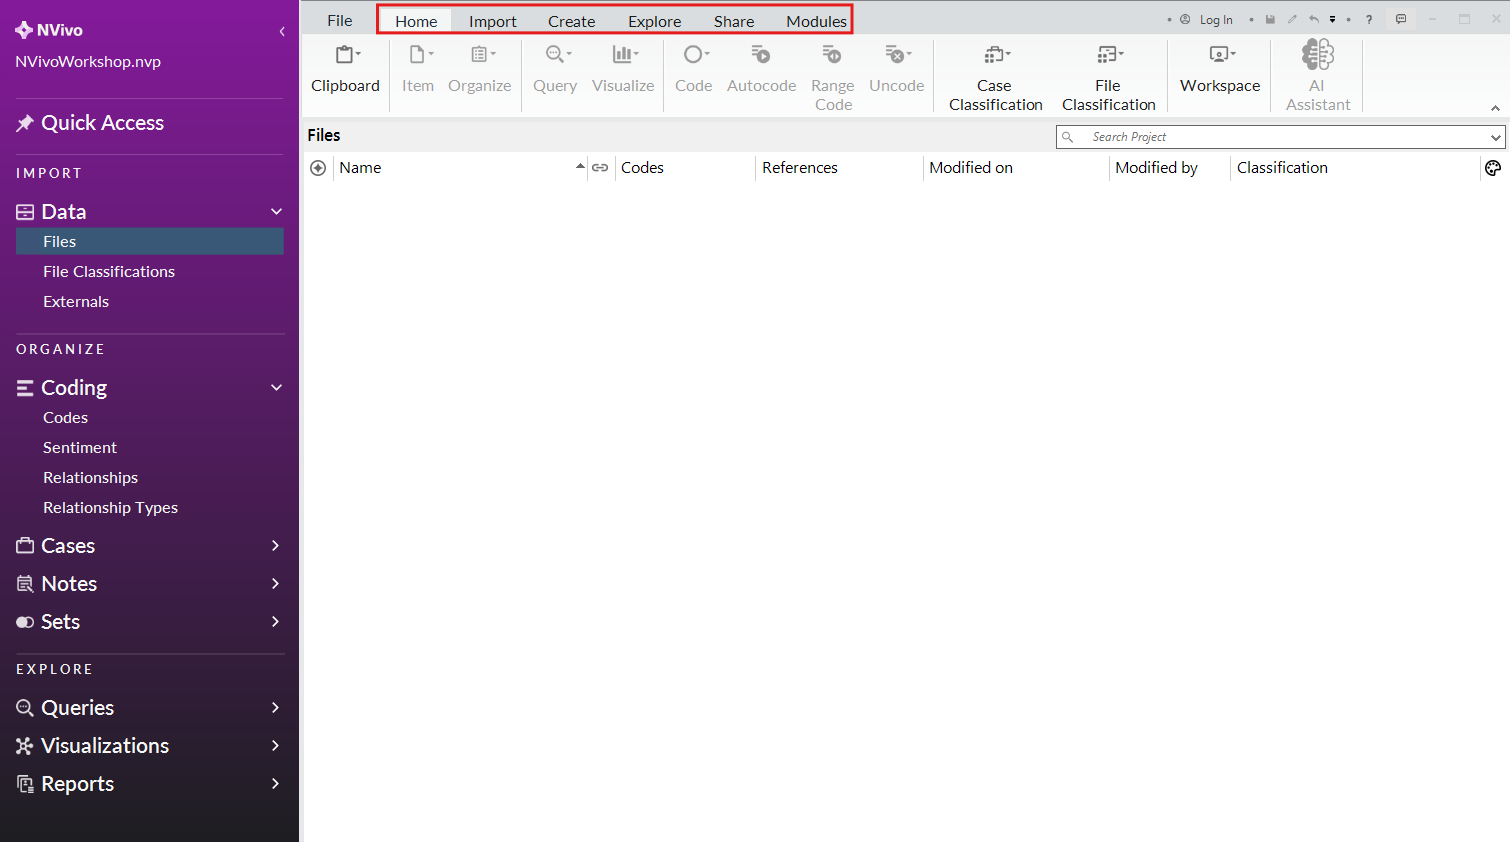Image resolution: width=1510 pixels, height=842 pixels.
Task: Click the Autocode ribbon button
Action: click(x=761, y=69)
